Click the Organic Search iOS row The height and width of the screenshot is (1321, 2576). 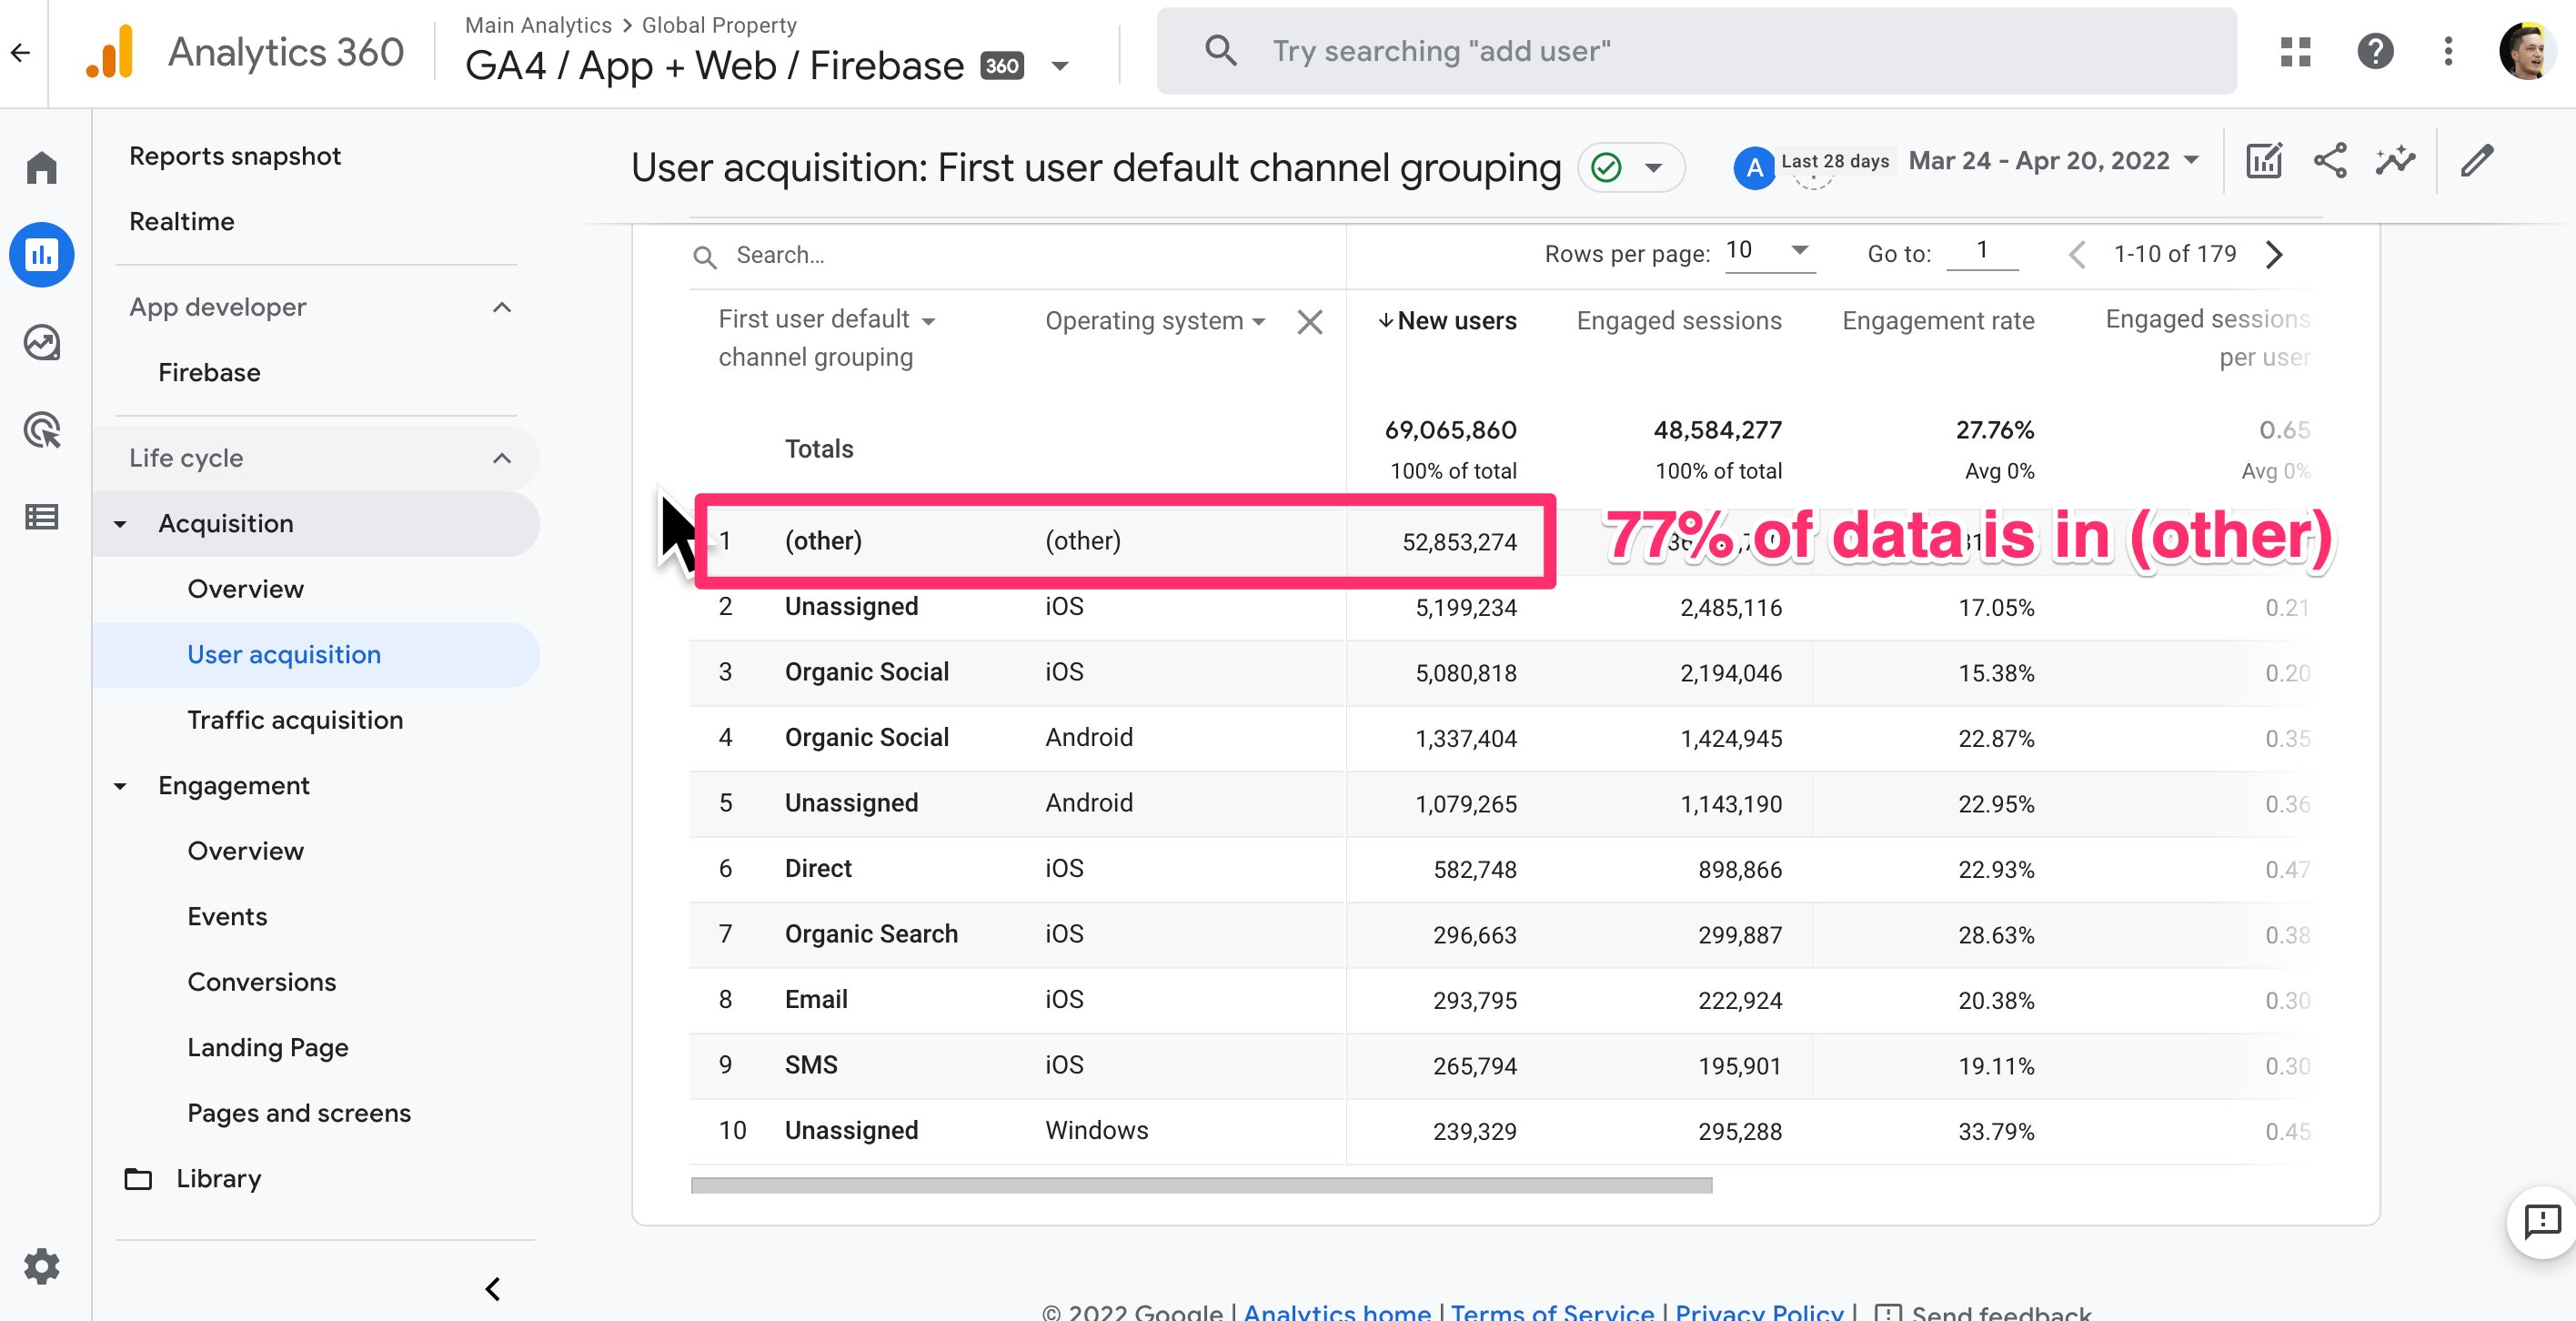pyautogui.click(x=1500, y=935)
